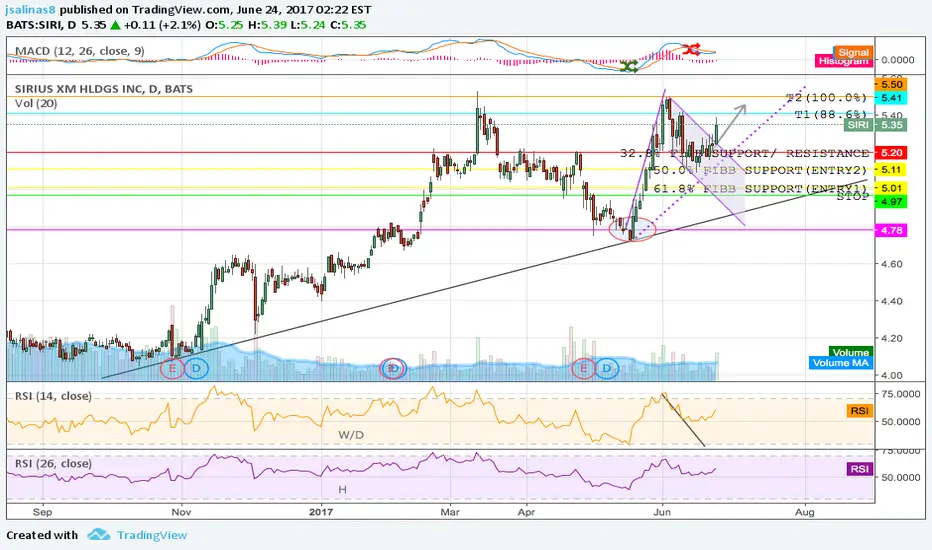The height and width of the screenshot is (550, 932).
Task: Click the blue dividend D marker near Nov
Action: pos(196,369)
